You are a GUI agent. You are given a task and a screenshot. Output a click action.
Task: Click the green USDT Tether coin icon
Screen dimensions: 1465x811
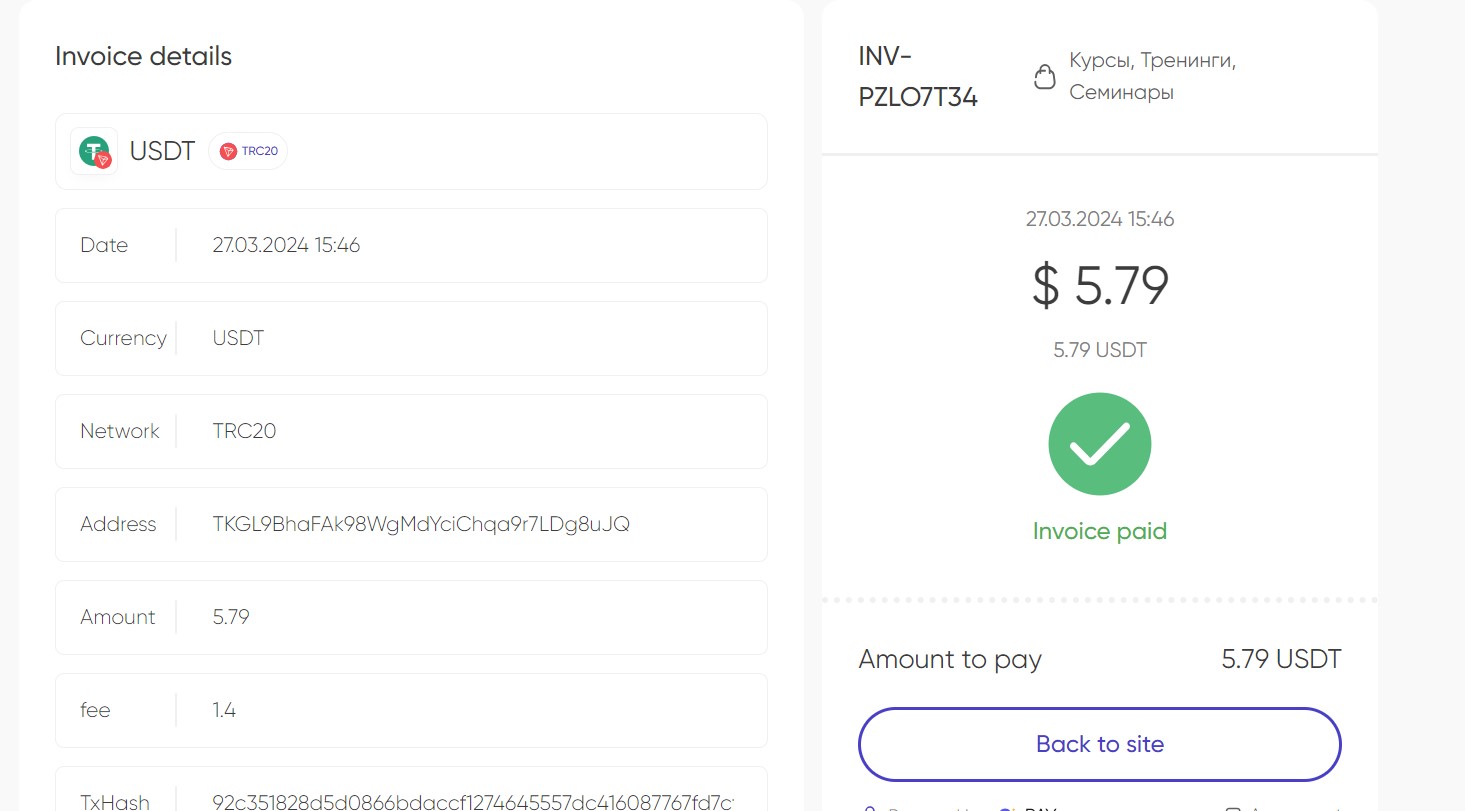[x=94, y=151]
